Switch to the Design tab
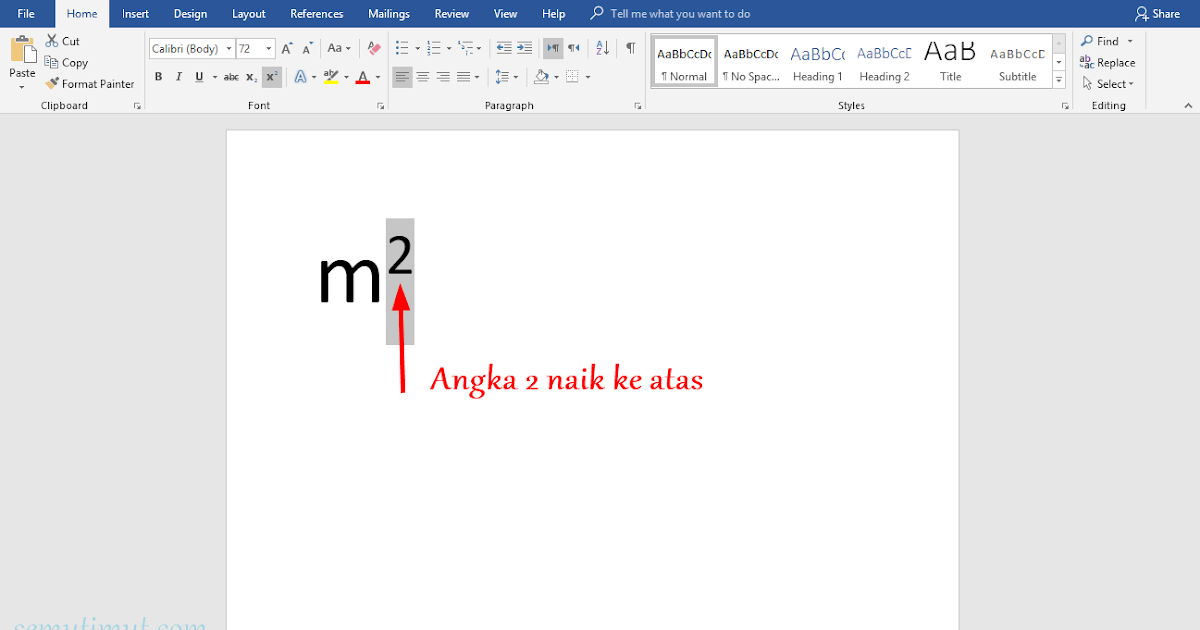 [190, 13]
